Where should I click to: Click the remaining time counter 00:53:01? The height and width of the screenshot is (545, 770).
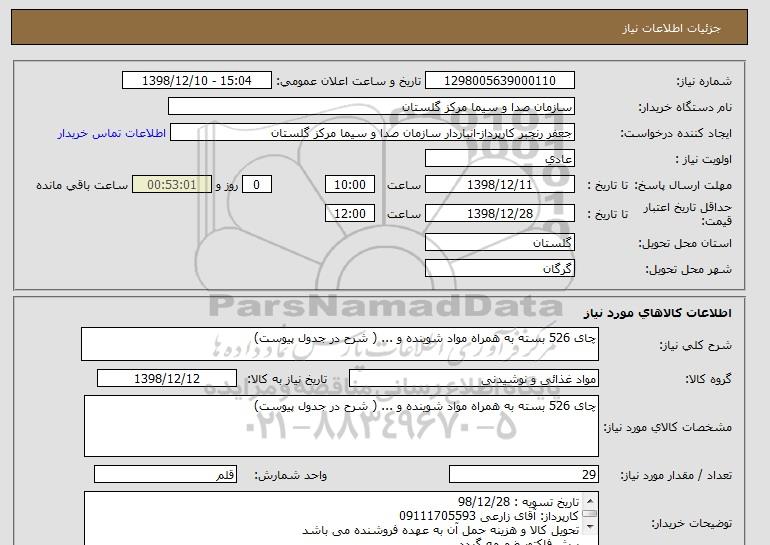point(172,185)
